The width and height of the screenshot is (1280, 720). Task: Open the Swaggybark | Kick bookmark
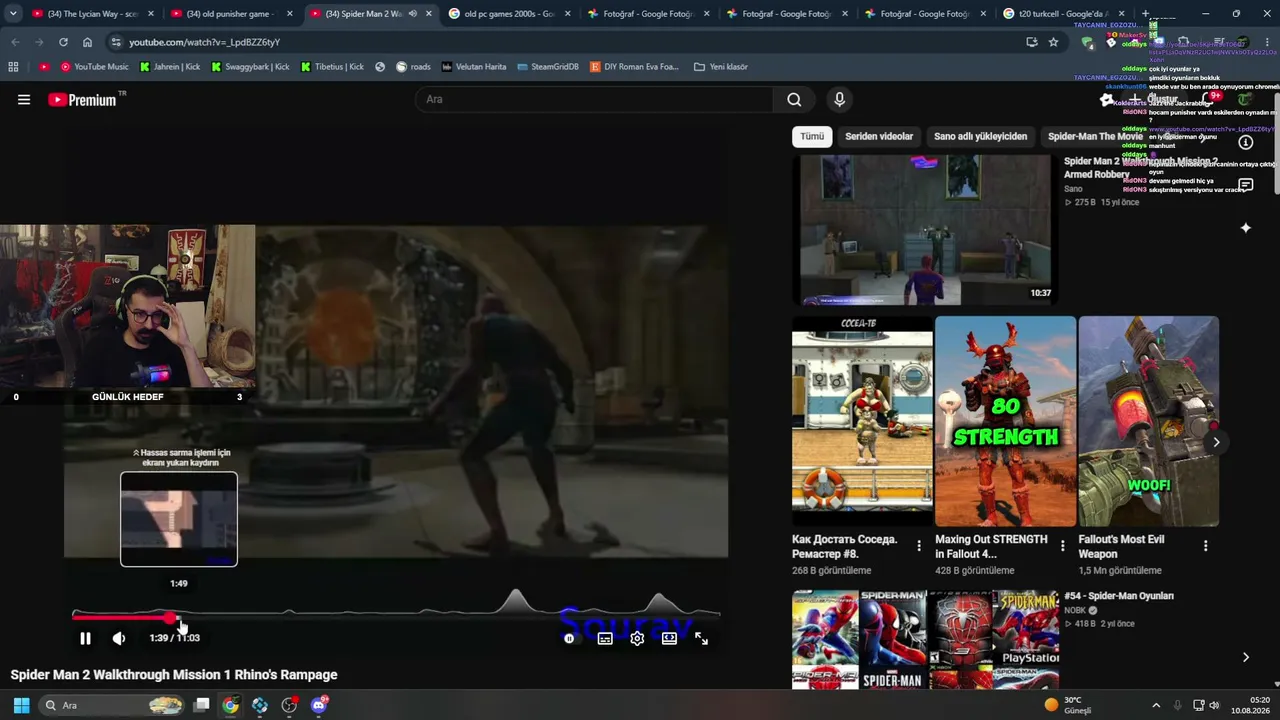pos(250,67)
